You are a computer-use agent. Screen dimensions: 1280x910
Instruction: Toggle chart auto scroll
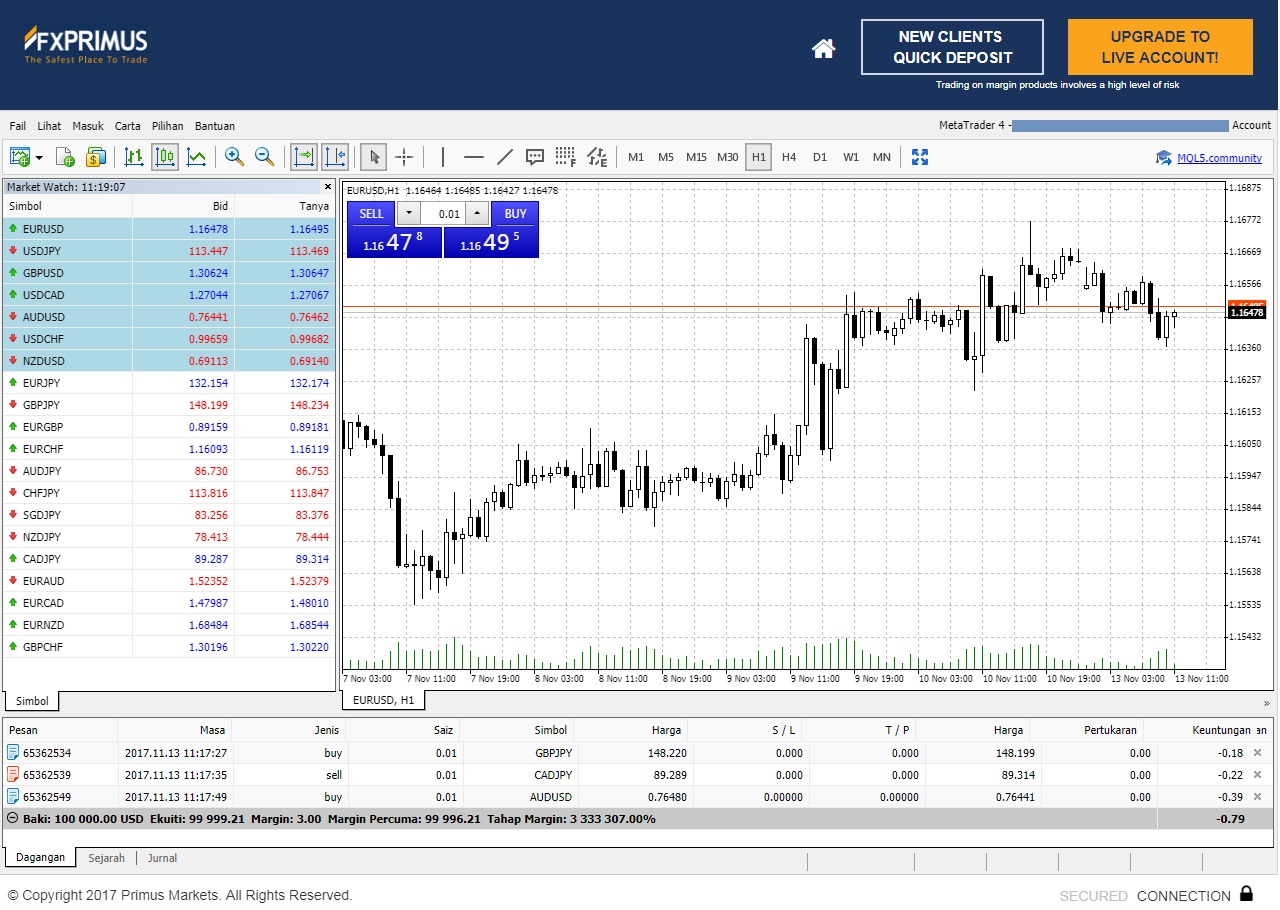click(305, 157)
